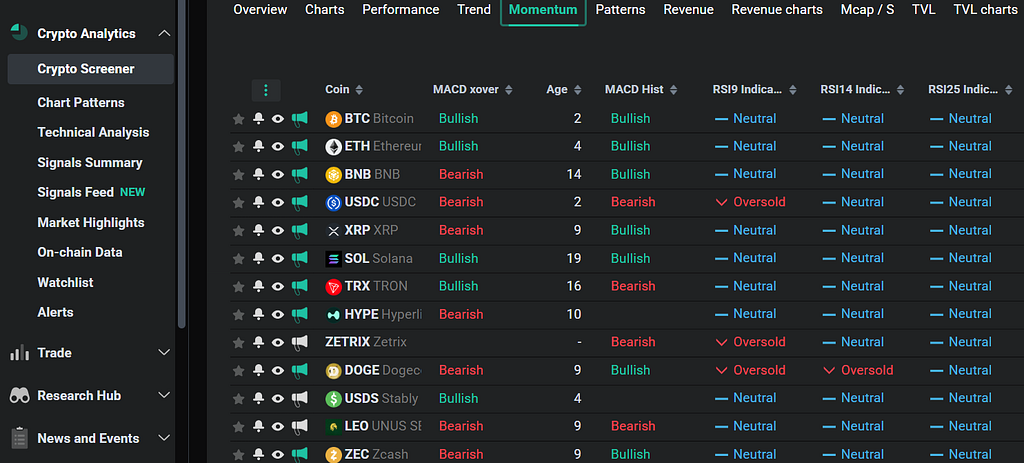This screenshot has width=1024, height=463.
Task: Click News and Events clipboard icon
Action: 20,438
